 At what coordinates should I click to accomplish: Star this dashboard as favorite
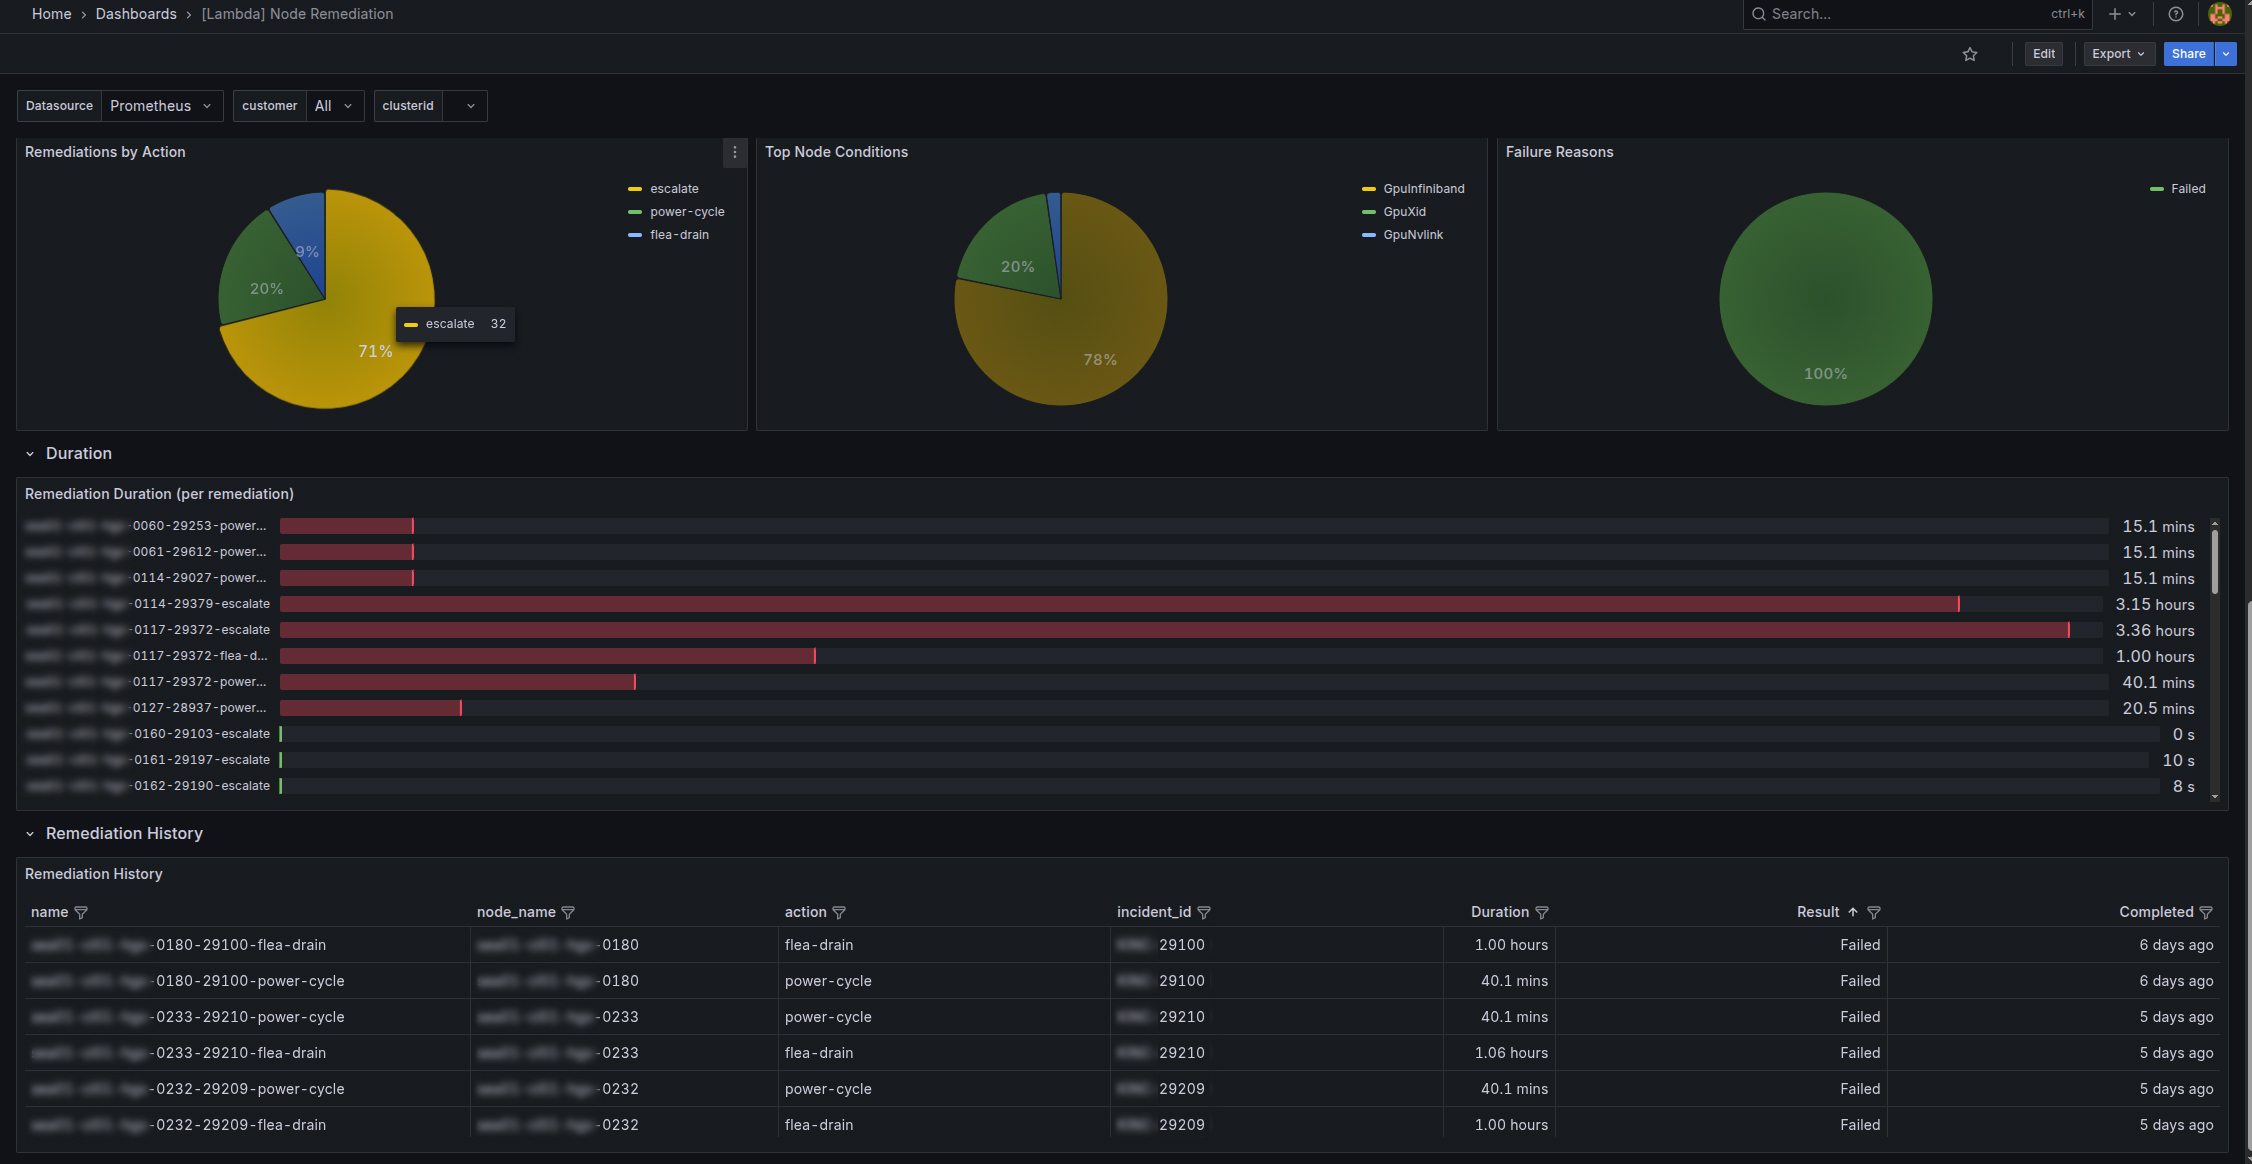point(1970,54)
